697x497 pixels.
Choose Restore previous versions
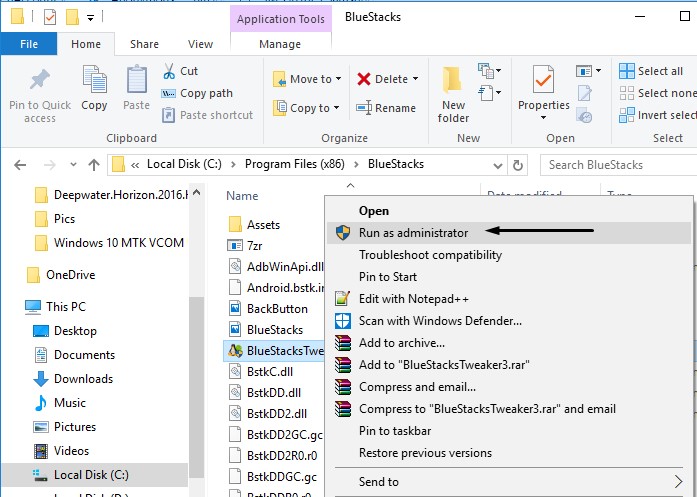click(509, 453)
